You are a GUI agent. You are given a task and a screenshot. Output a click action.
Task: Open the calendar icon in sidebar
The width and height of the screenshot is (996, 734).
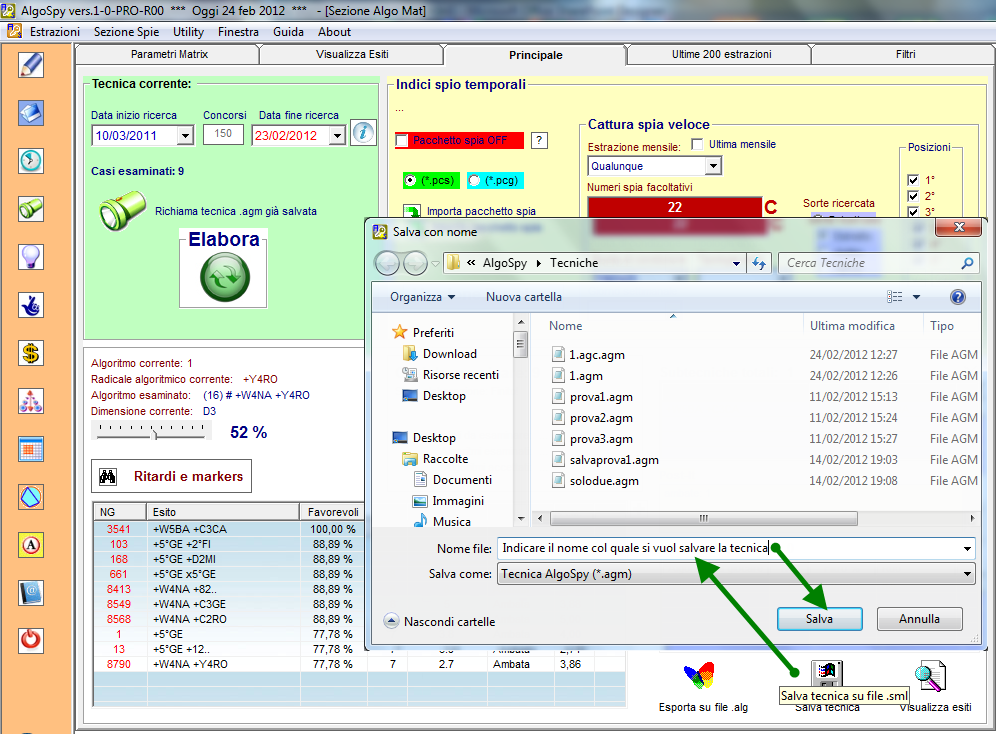pos(32,449)
